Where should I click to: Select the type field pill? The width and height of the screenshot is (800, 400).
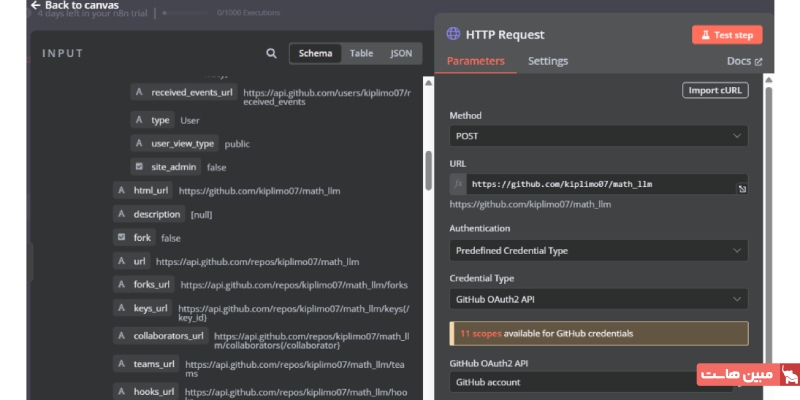pyautogui.click(x=153, y=120)
